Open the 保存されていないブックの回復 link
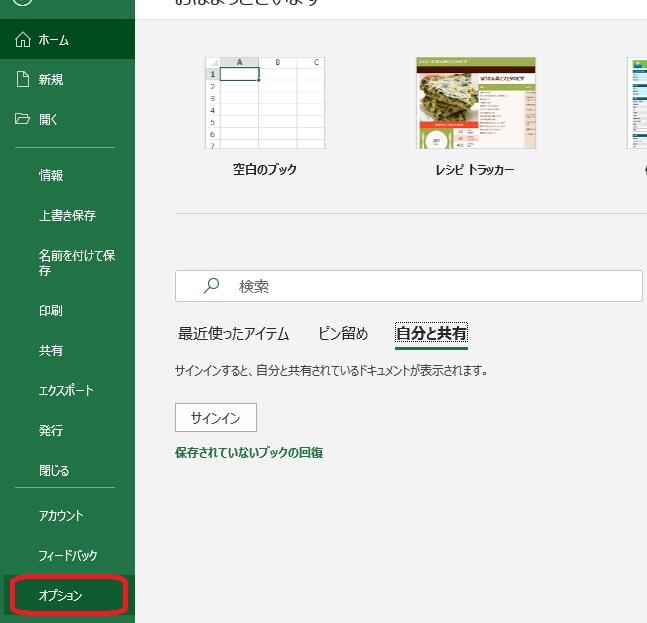Viewport: 647px width, 623px height. (x=249, y=453)
